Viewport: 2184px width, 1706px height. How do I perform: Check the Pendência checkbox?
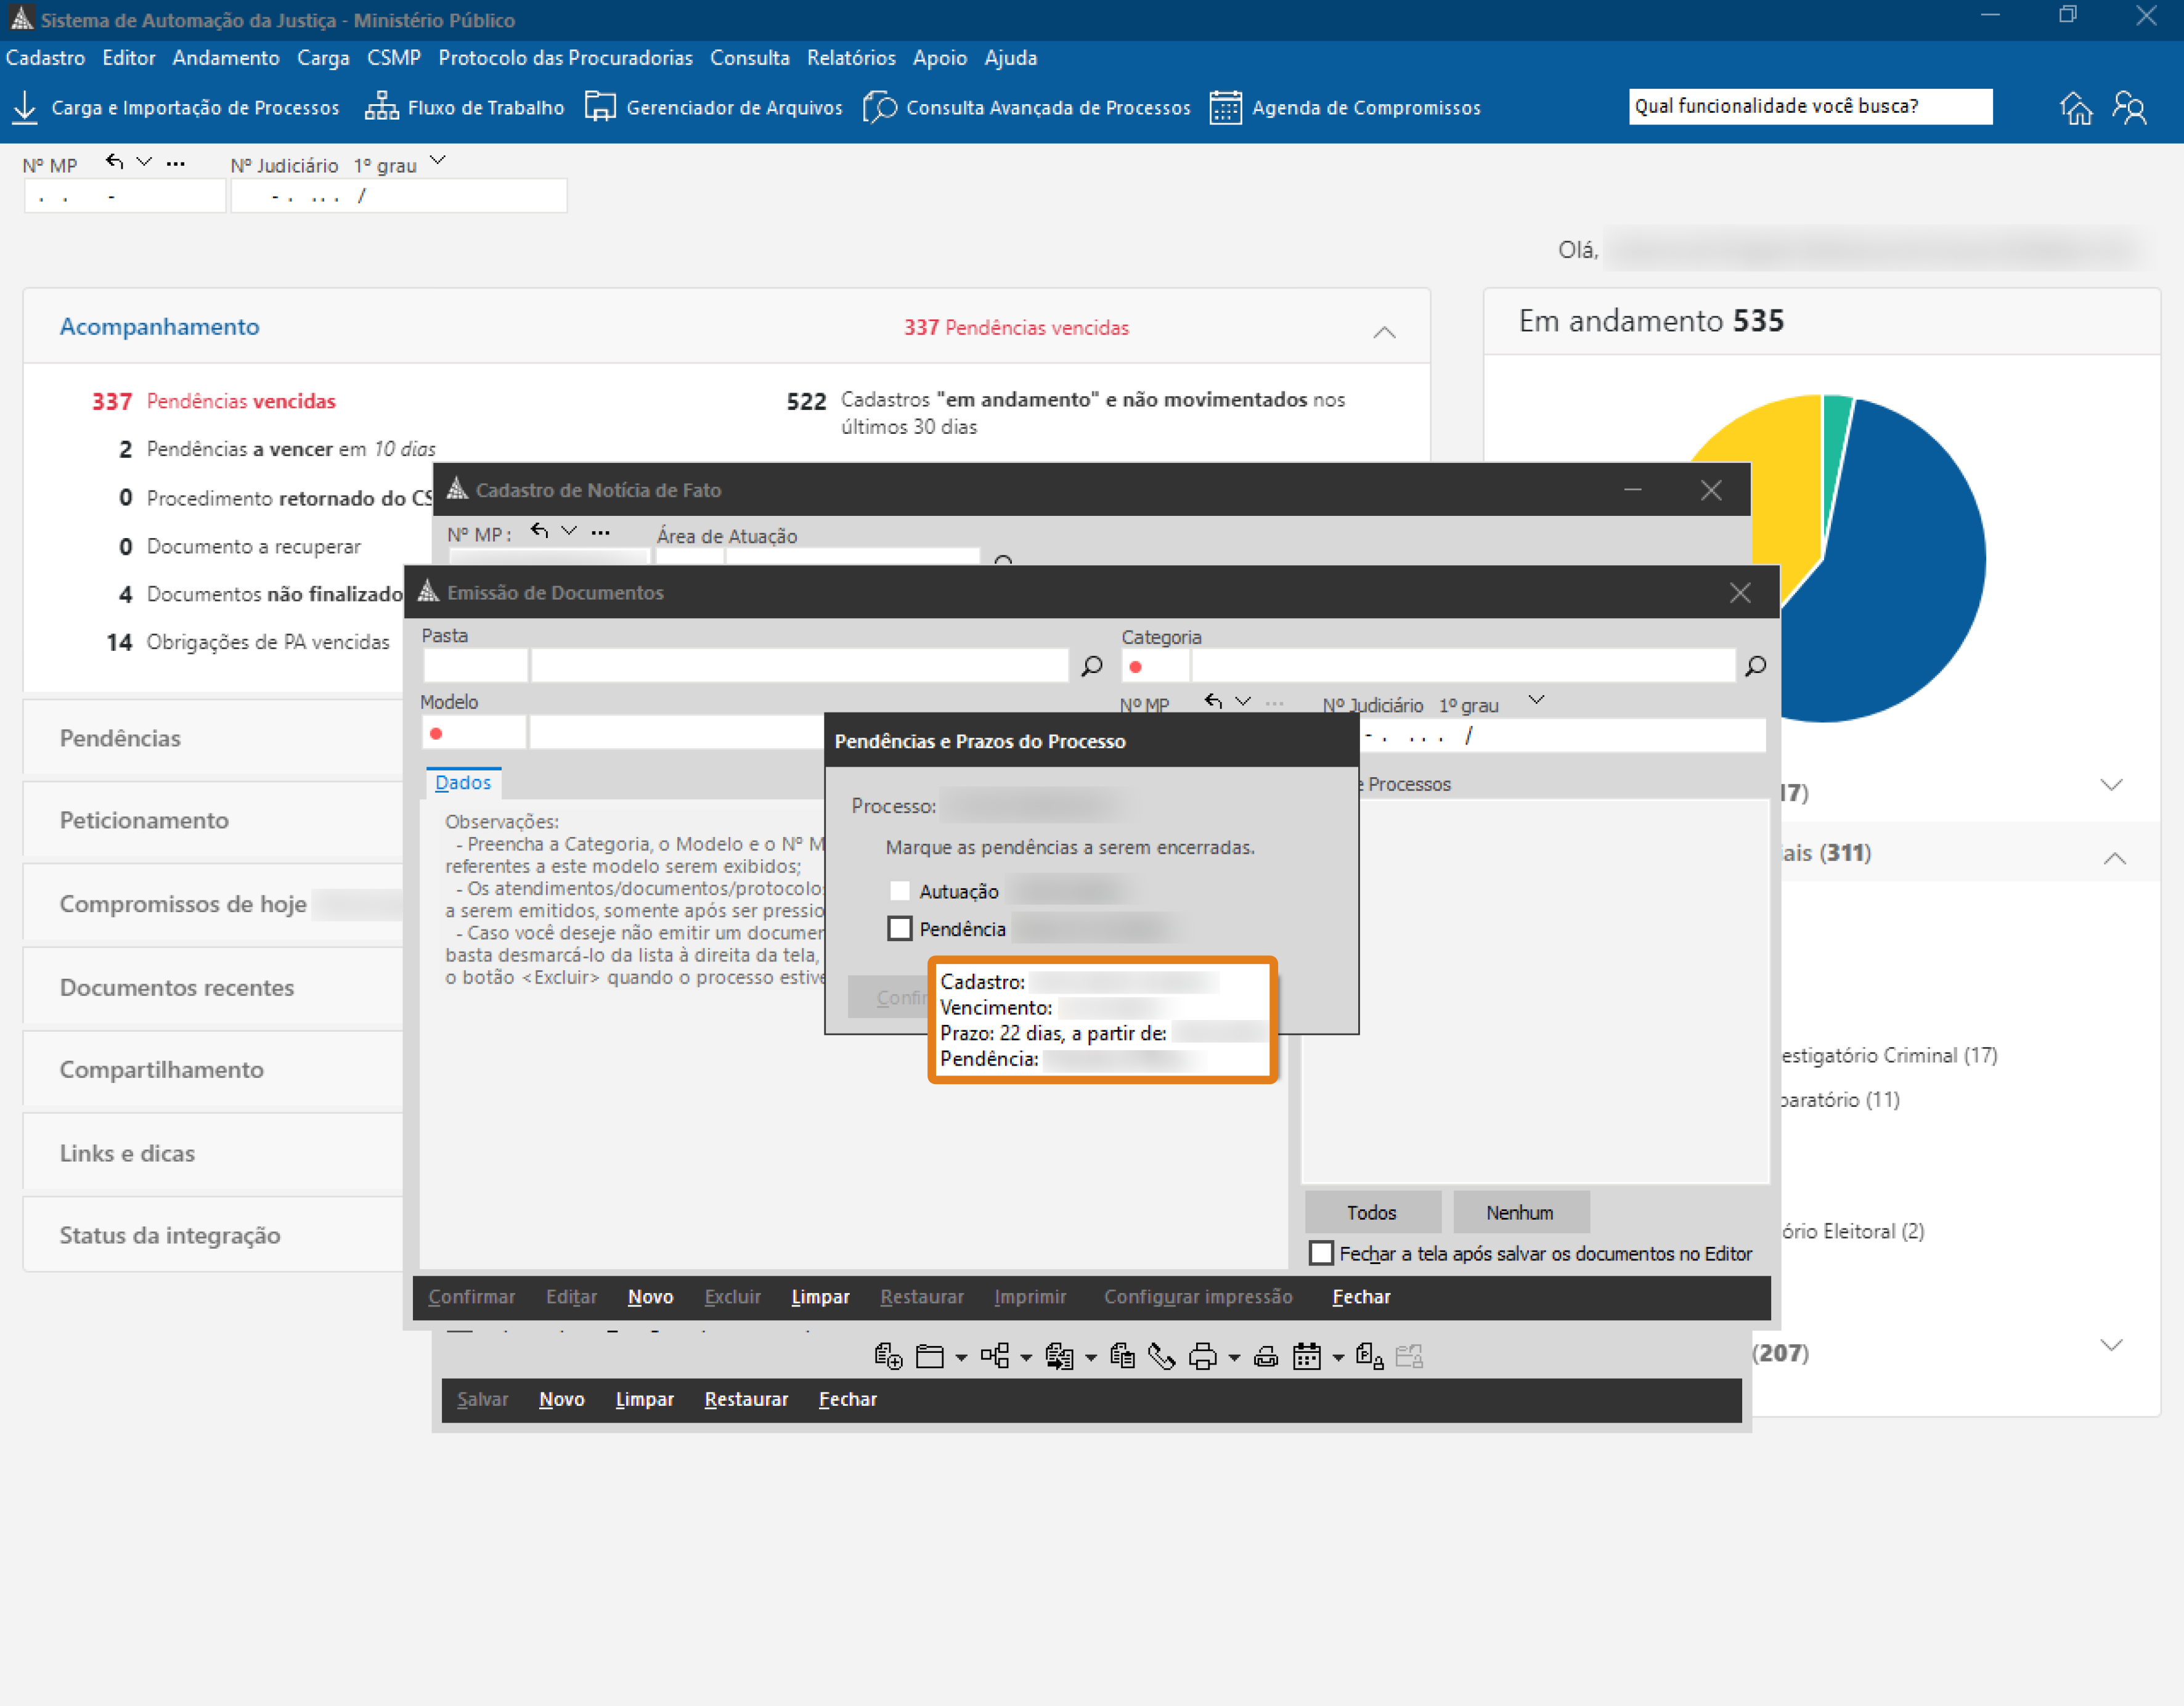pos(900,929)
